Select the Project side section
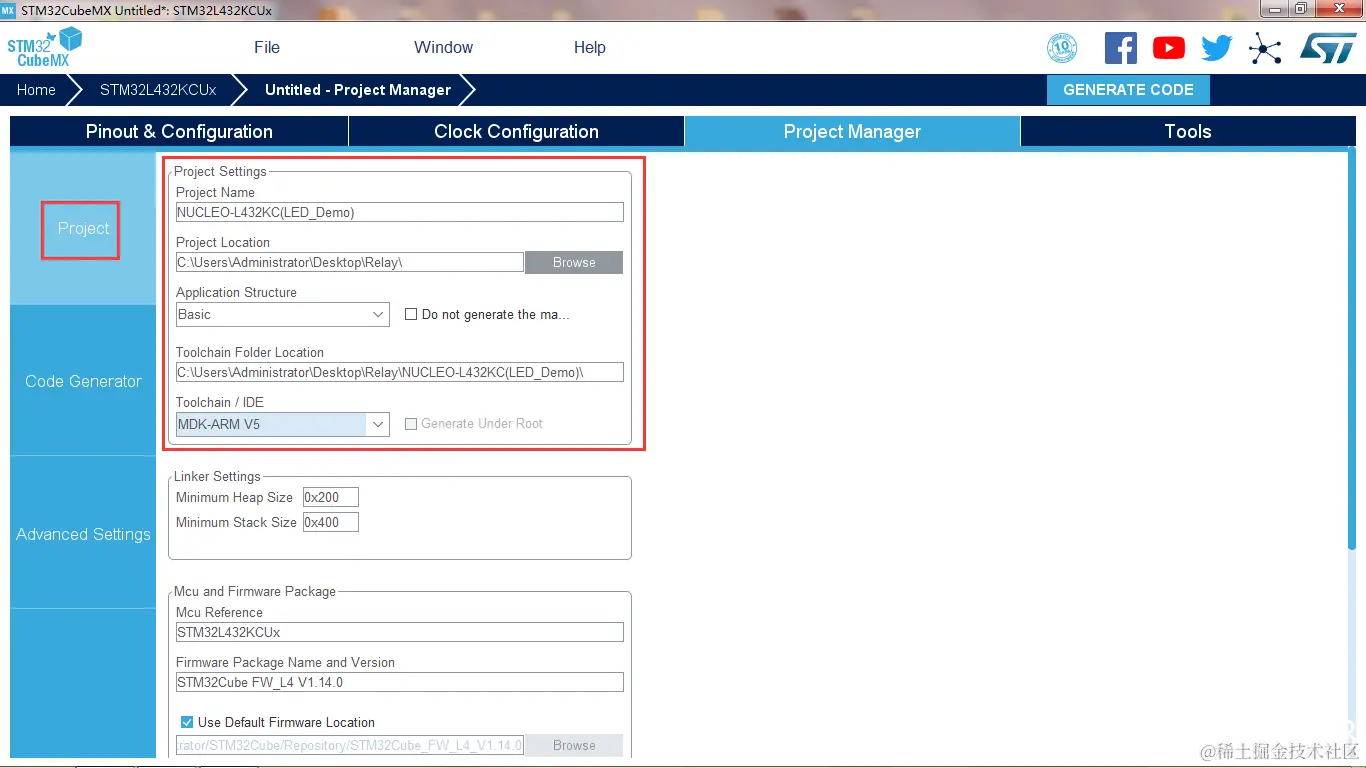 83,229
